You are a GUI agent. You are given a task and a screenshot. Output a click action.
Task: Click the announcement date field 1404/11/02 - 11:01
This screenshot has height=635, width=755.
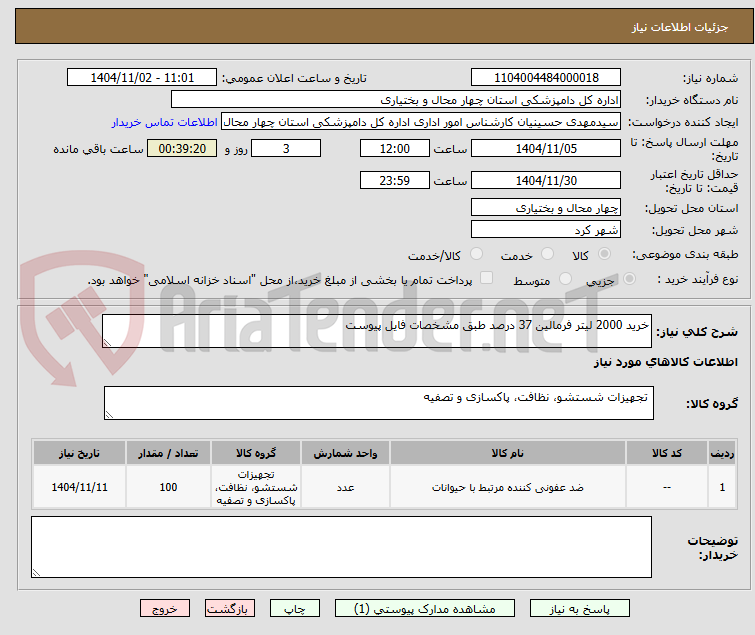142,78
